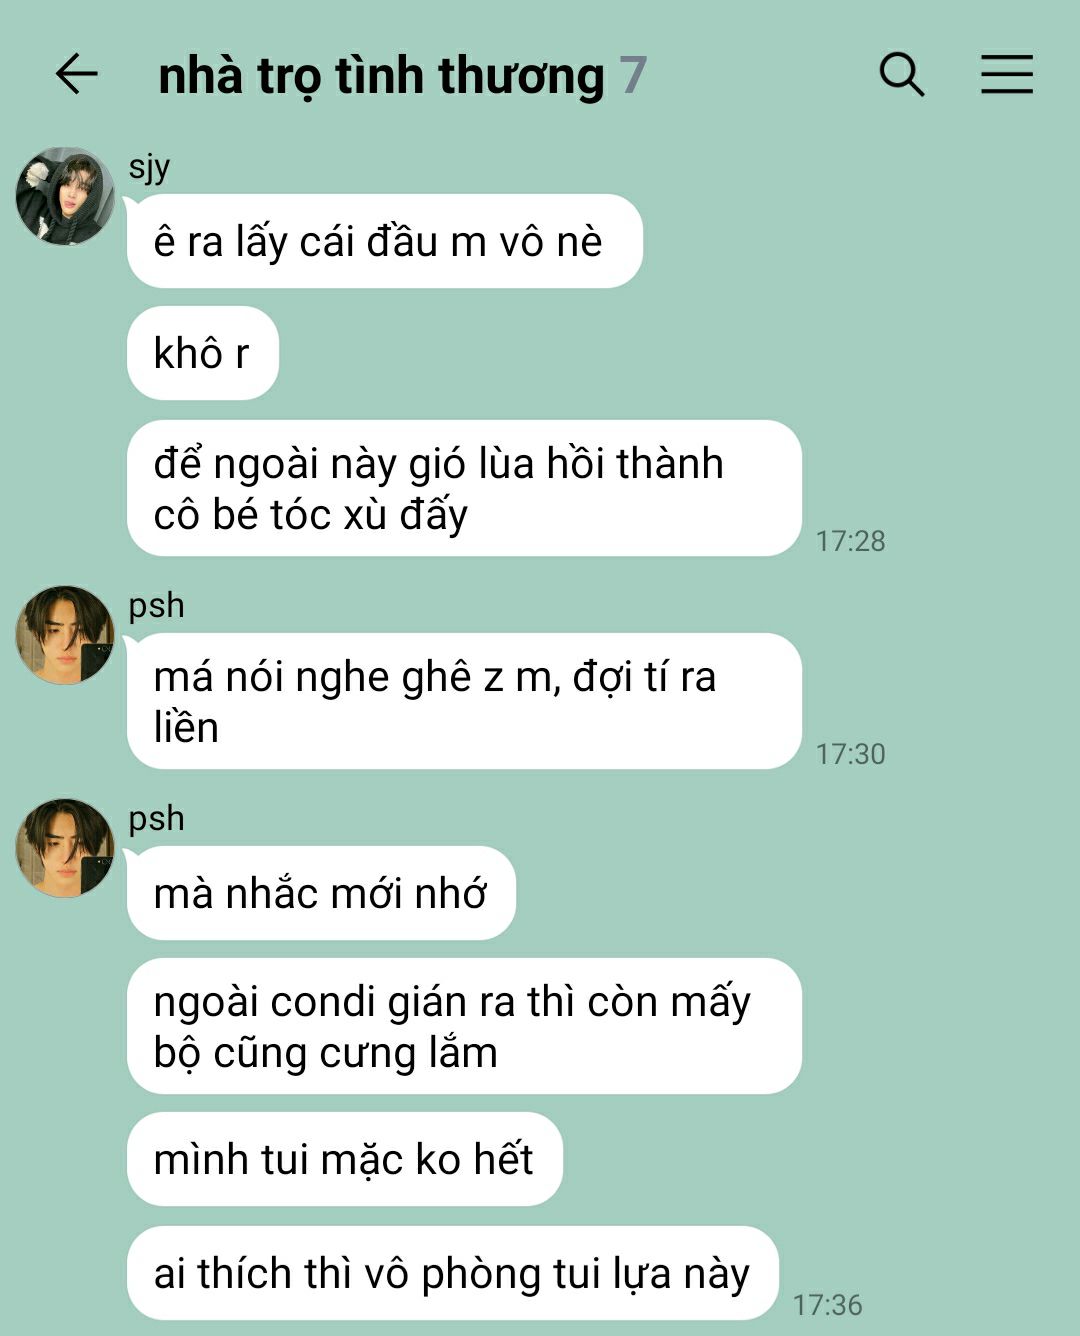Tap sender name 'psh' above 17:30 message

(156, 606)
